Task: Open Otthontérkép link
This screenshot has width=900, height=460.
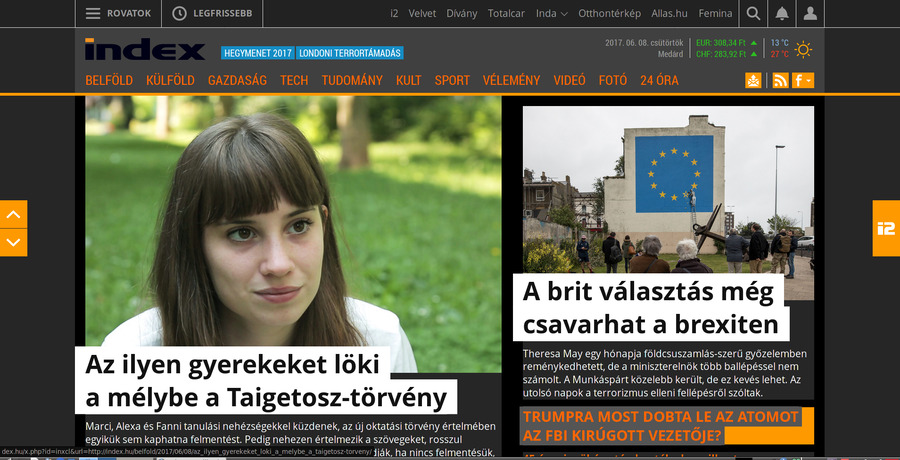Action: pyautogui.click(x=610, y=14)
